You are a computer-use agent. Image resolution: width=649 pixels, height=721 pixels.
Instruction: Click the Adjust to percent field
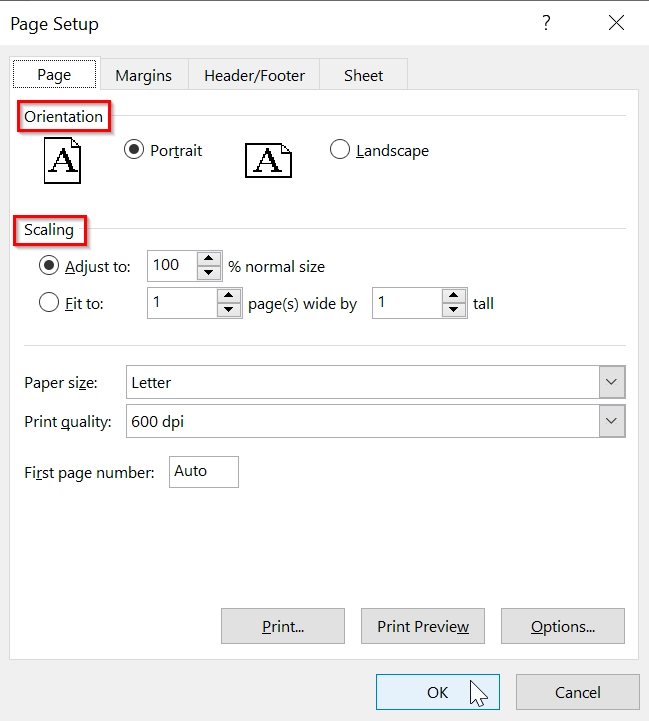(172, 266)
